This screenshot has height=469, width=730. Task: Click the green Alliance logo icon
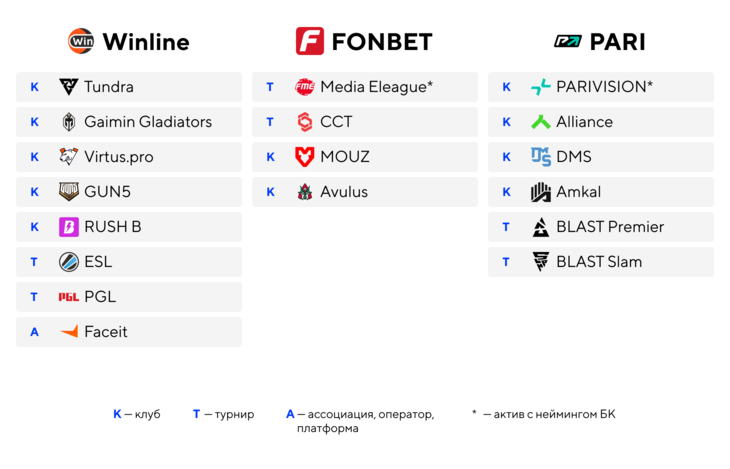click(541, 122)
